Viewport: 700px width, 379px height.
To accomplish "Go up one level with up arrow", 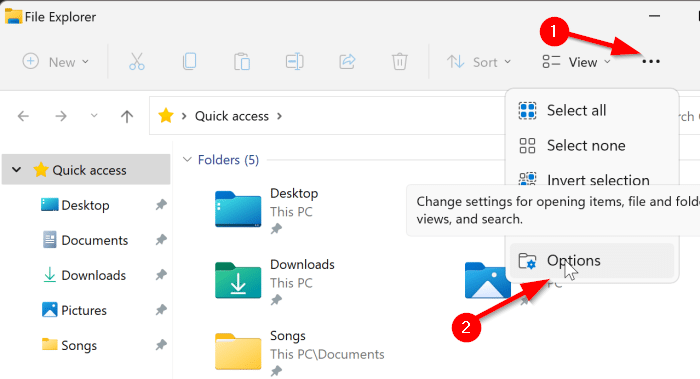I will pyautogui.click(x=127, y=117).
